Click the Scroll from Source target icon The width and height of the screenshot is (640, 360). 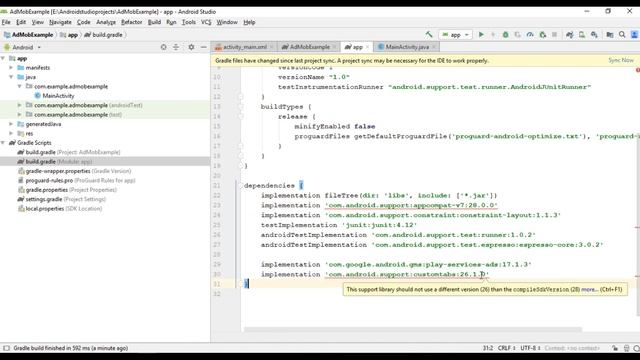coord(163,47)
